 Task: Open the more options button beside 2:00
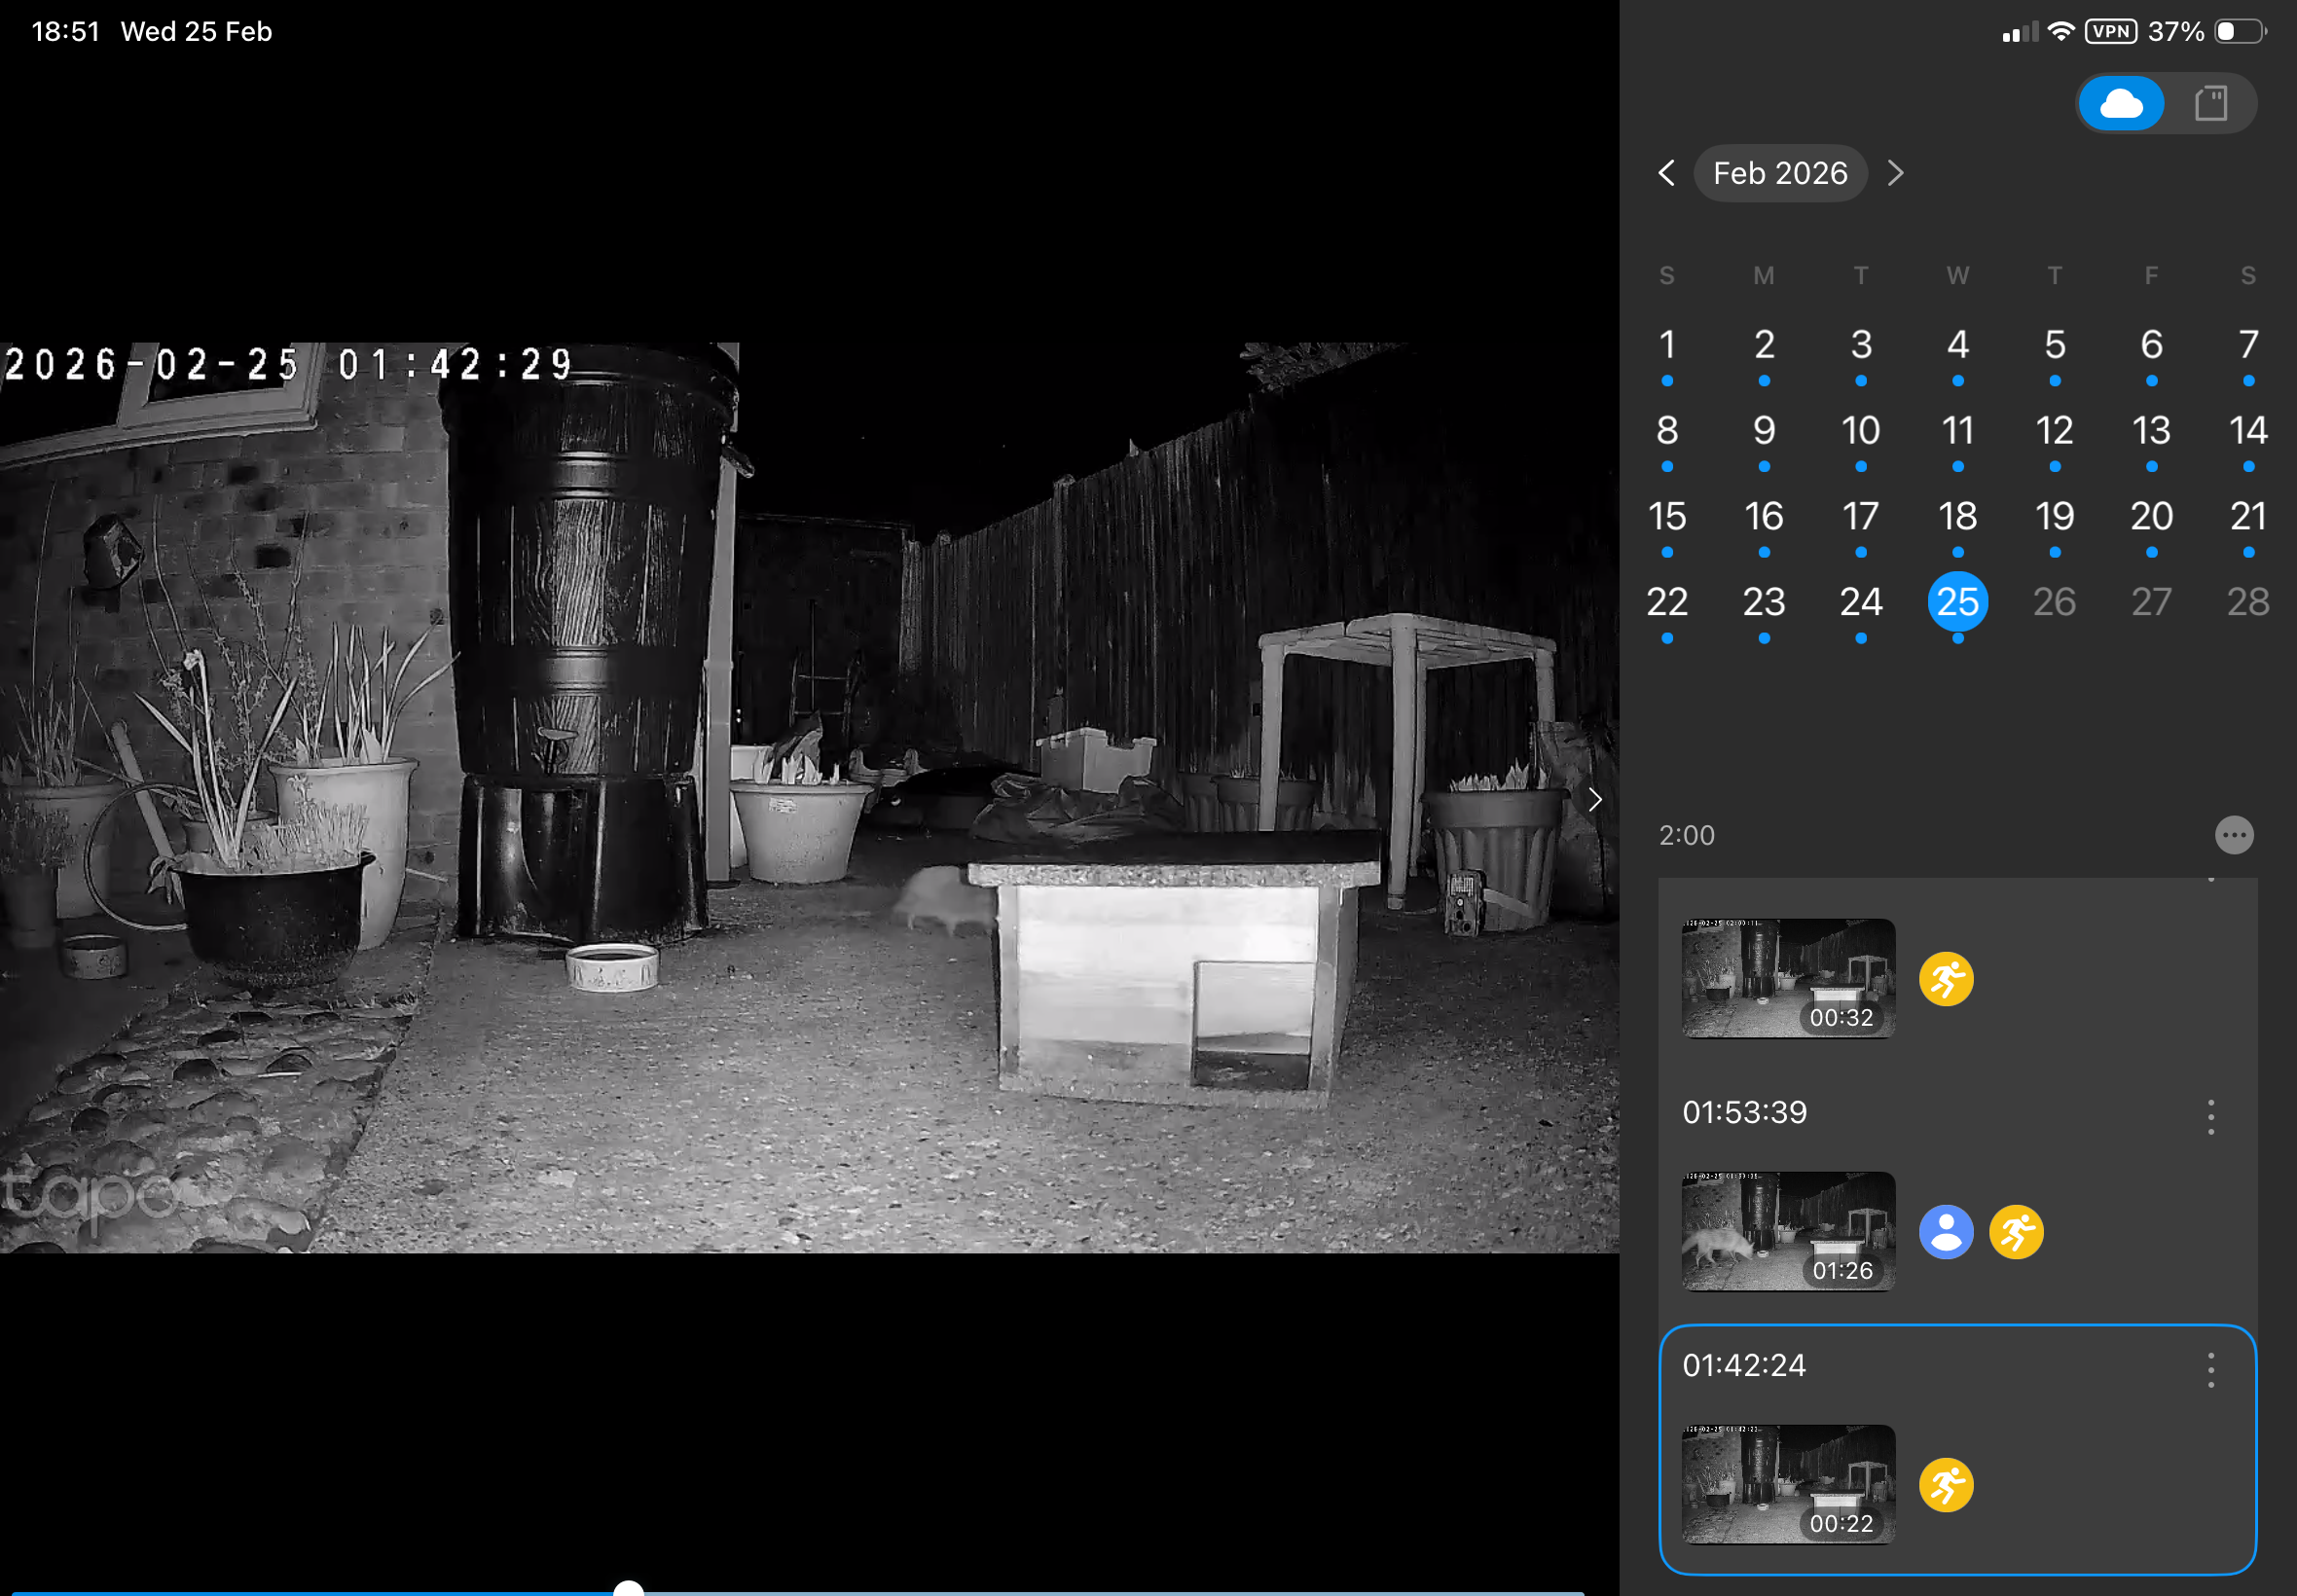point(2234,835)
